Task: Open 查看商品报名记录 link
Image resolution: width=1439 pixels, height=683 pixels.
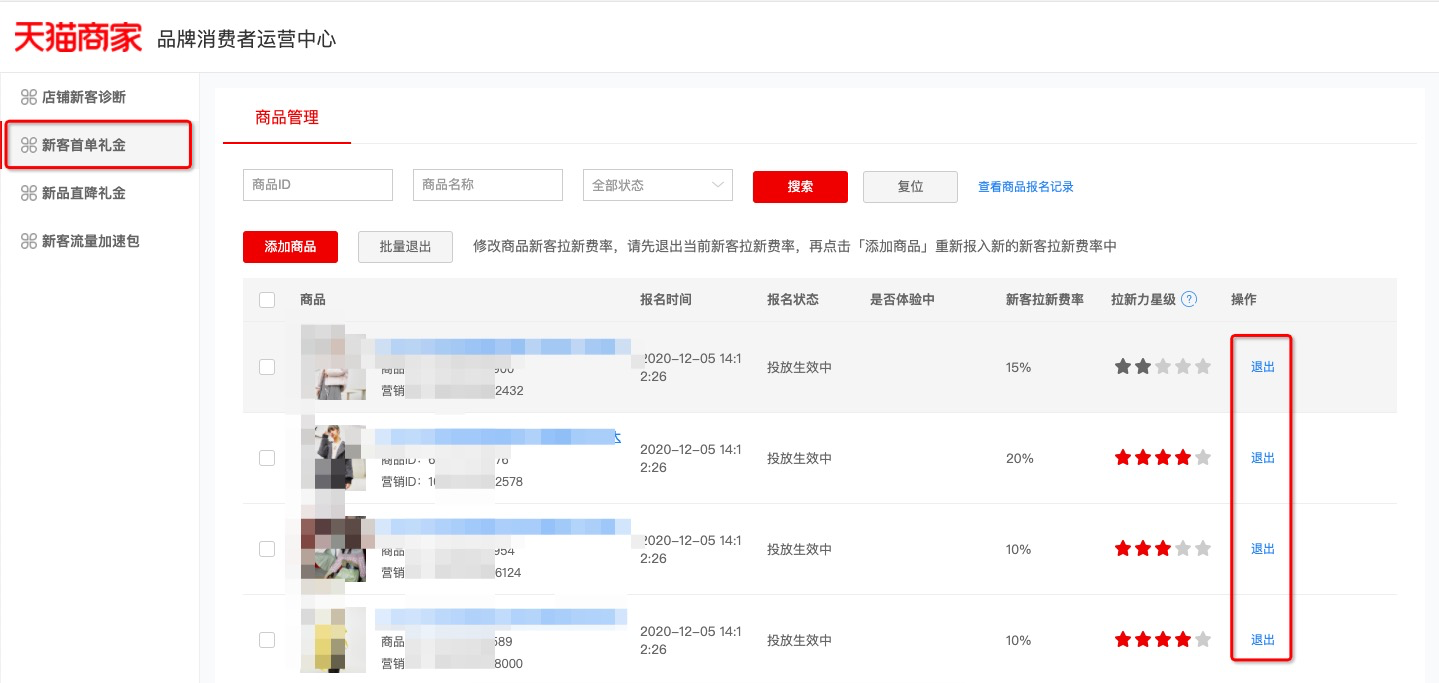Action: coord(1026,187)
